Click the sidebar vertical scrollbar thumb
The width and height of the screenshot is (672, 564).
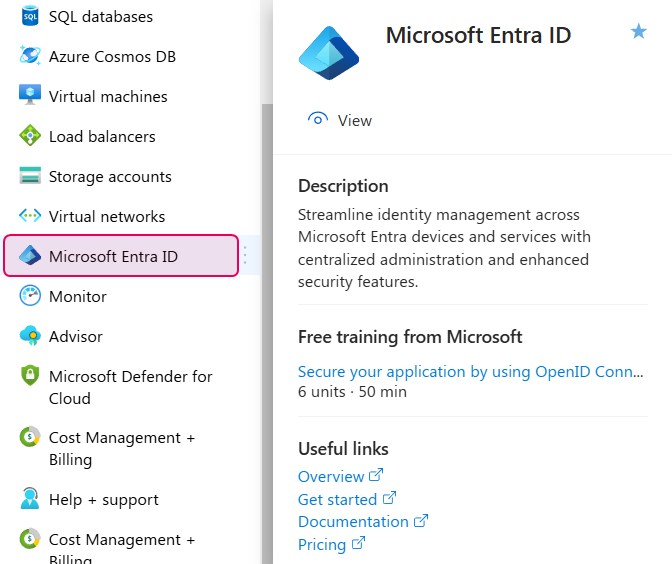pyautogui.click(x=267, y=333)
